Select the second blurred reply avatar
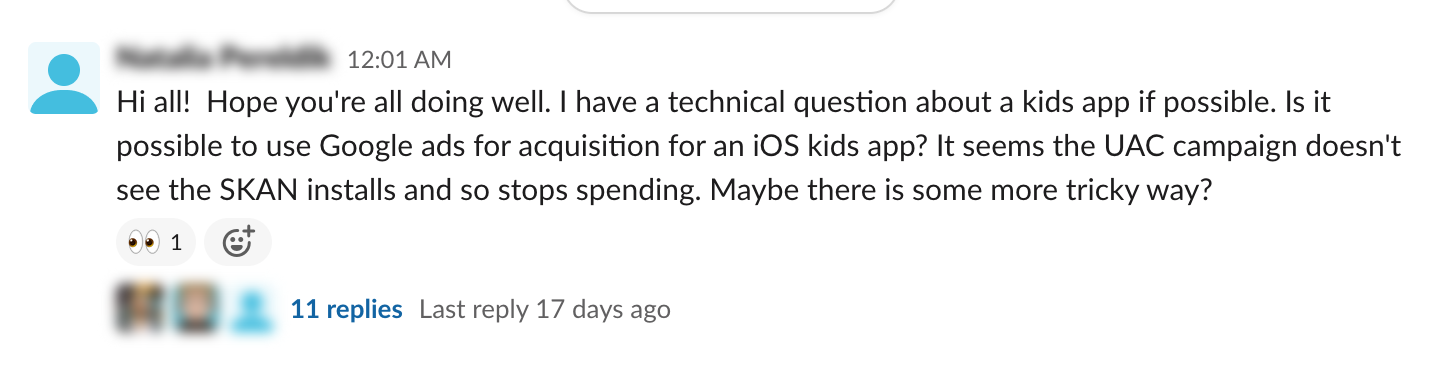This screenshot has width=1450, height=370. tap(197, 309)
